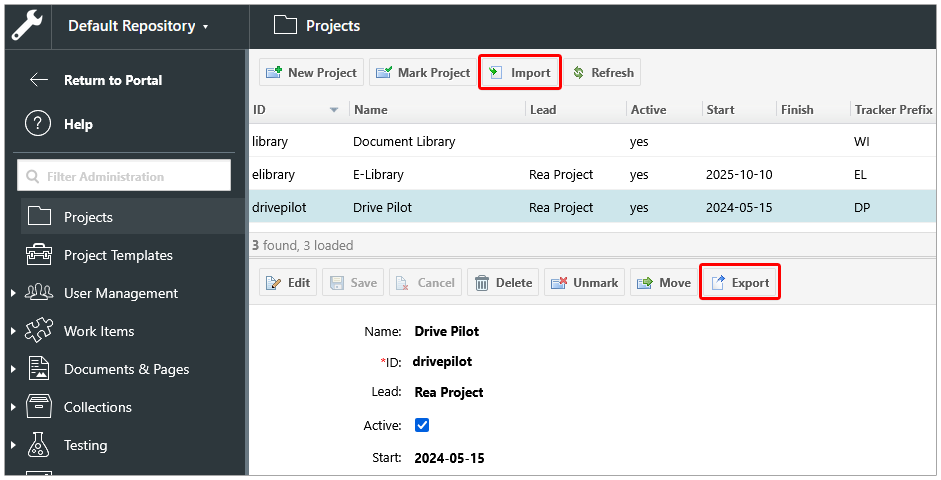Image resolution: width=941 pixels, height=480 pixels.
Task: Open Project Templates in sidebar
Action: point(118,255)
